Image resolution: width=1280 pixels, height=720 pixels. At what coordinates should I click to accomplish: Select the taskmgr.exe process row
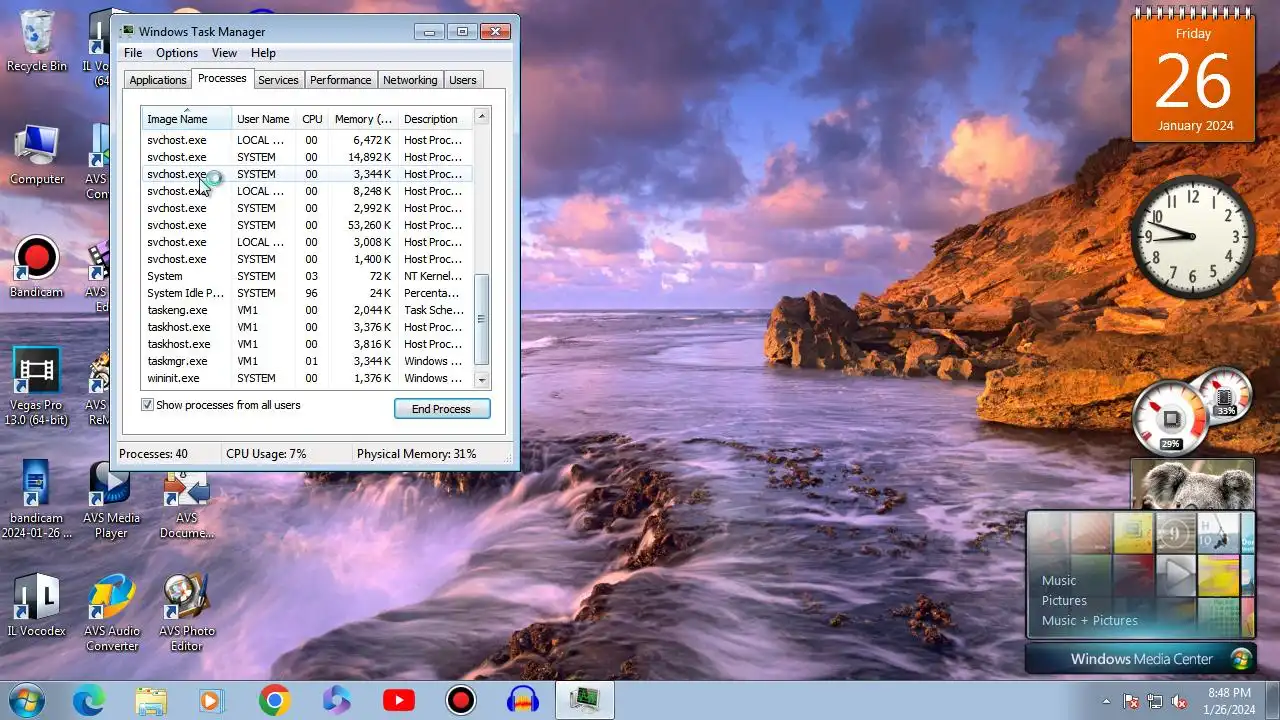(x=307, y=361)
